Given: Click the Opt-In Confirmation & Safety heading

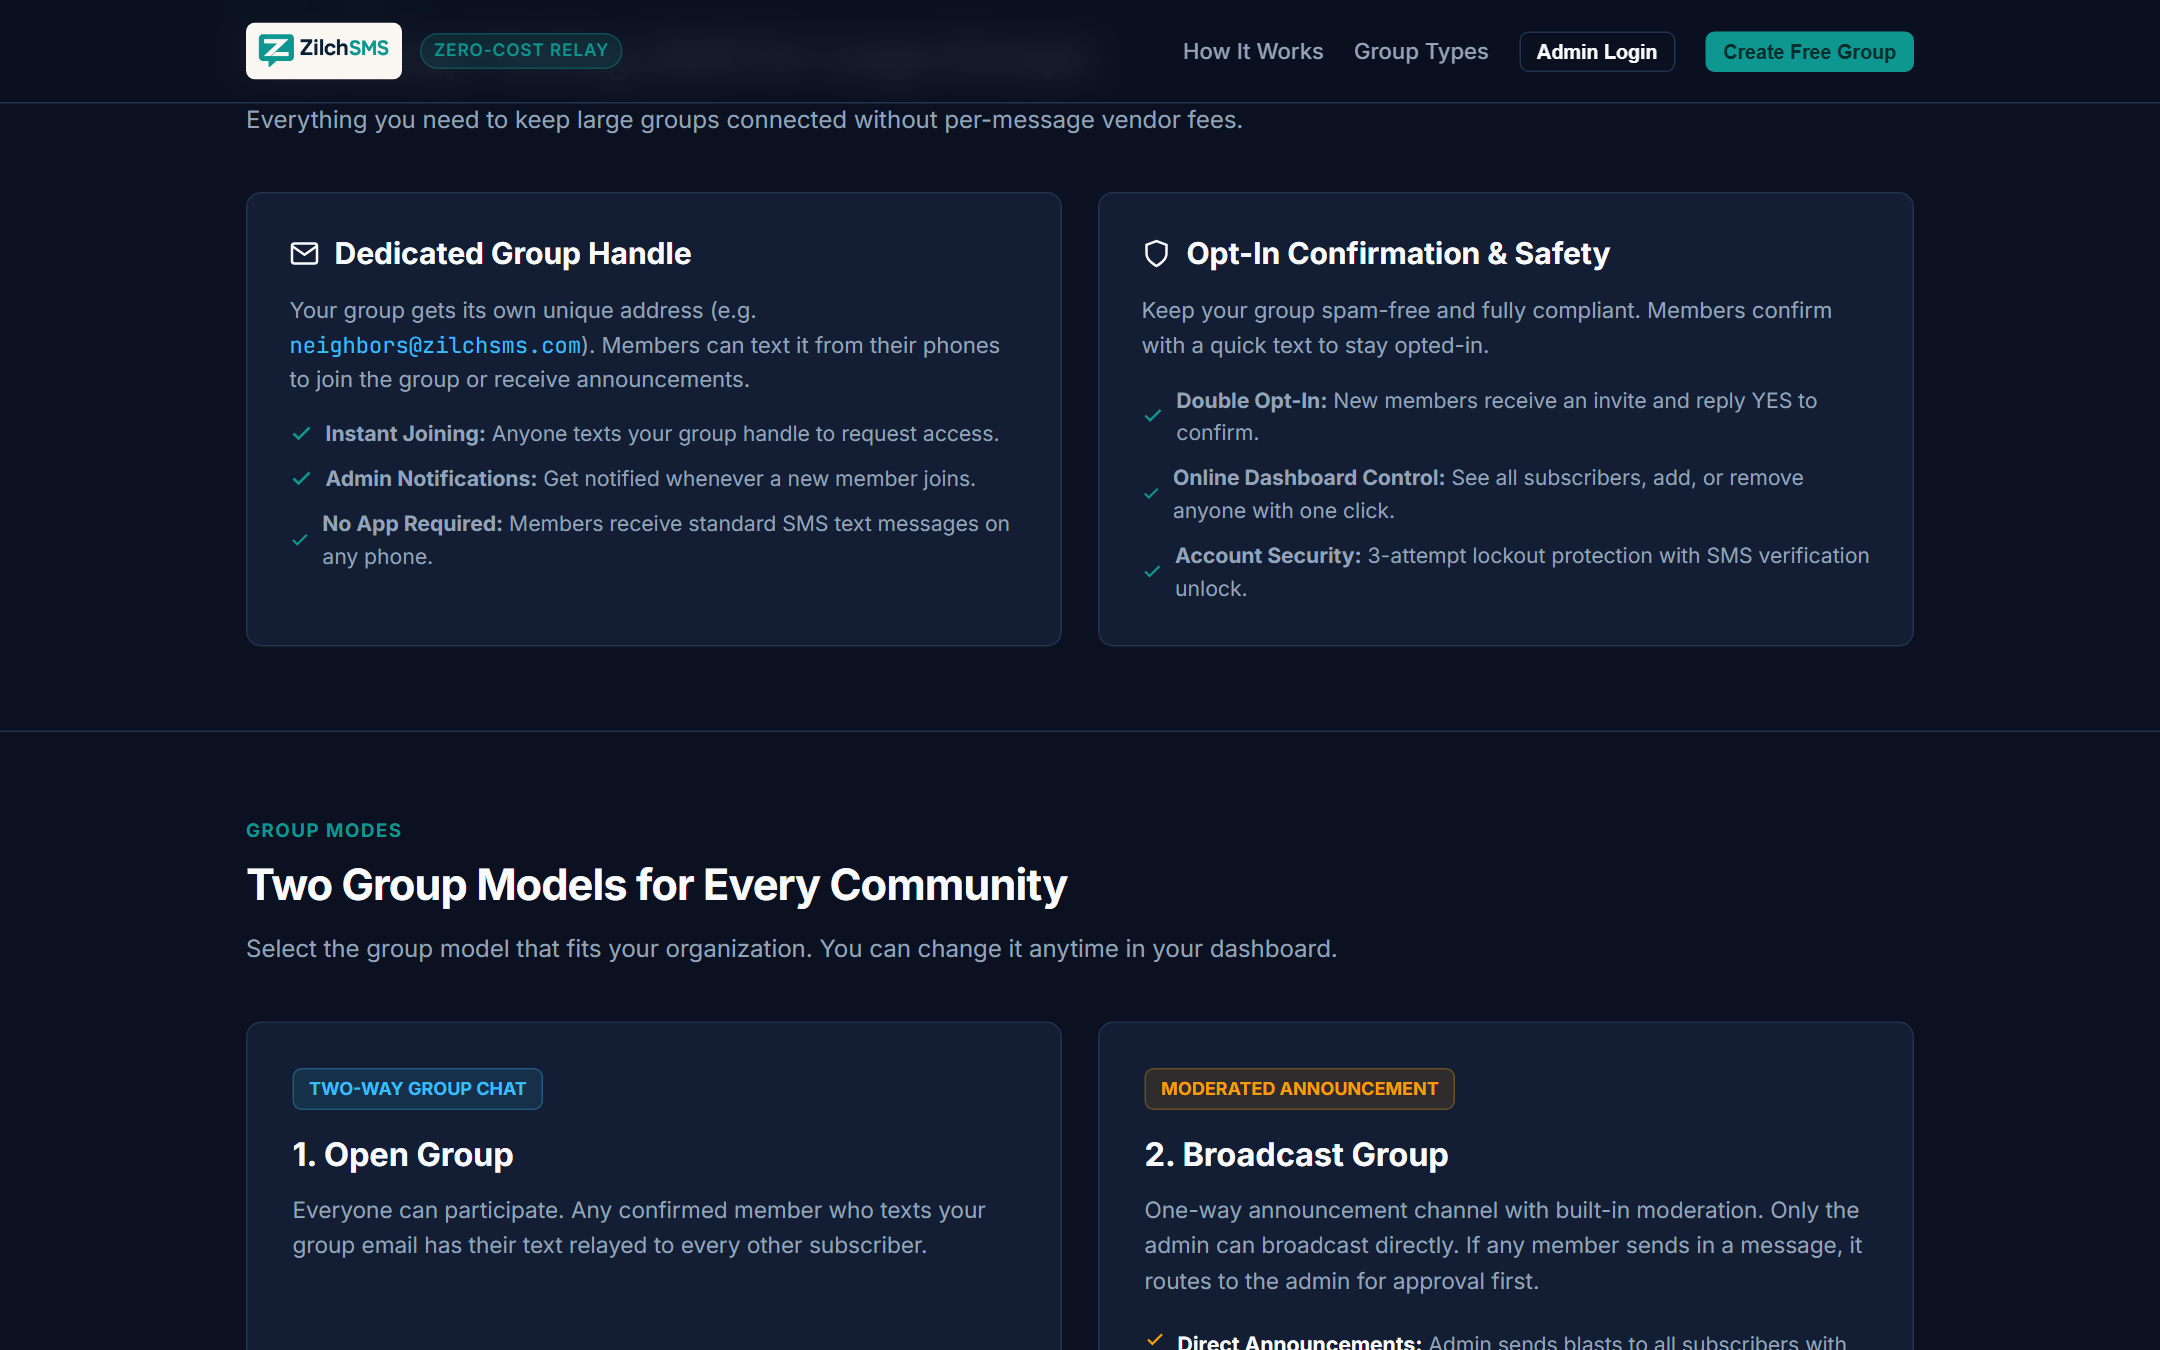Looking at the screenshot, I should [x=1397, y=254].
